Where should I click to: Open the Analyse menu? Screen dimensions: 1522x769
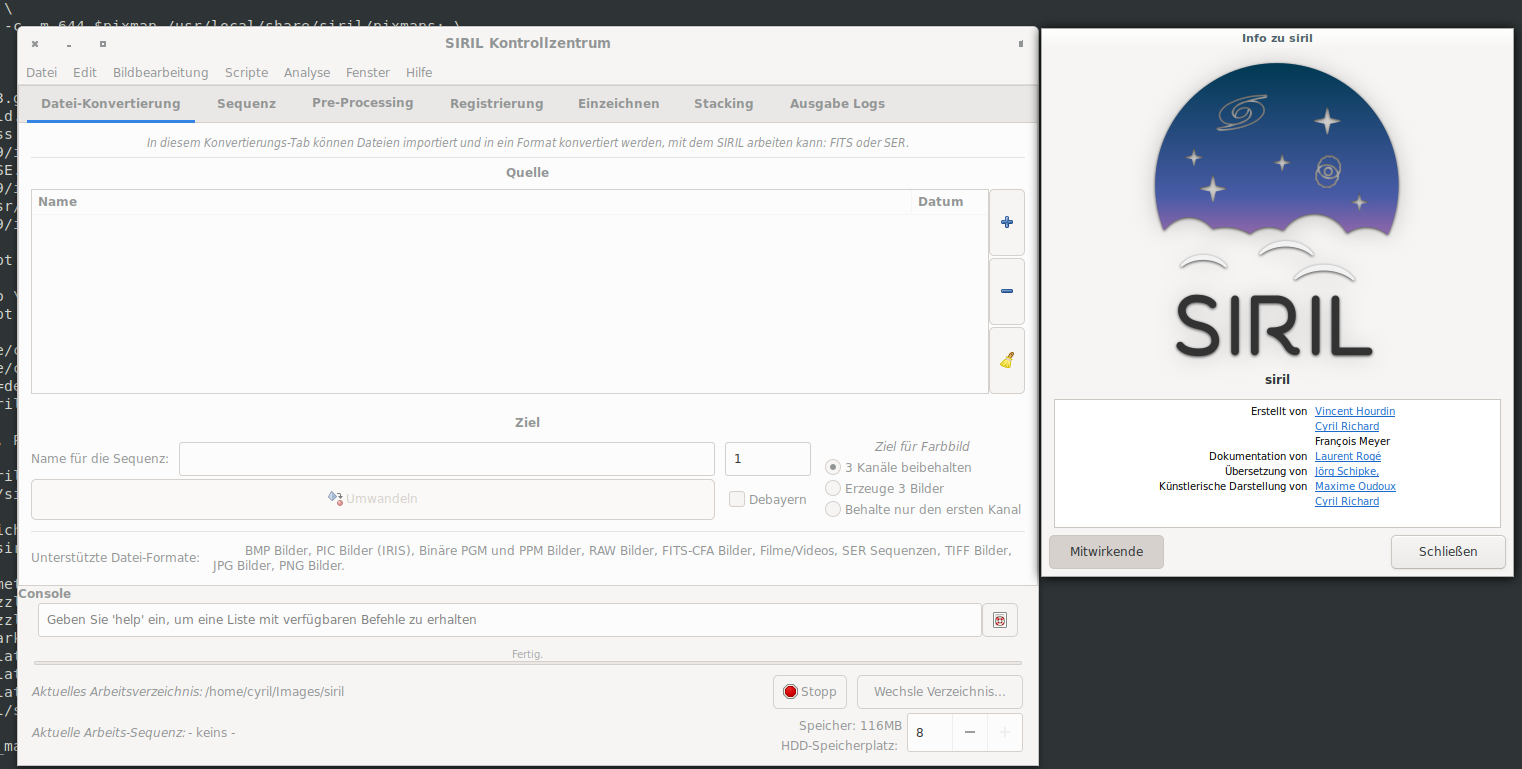[x=307, y=72]
